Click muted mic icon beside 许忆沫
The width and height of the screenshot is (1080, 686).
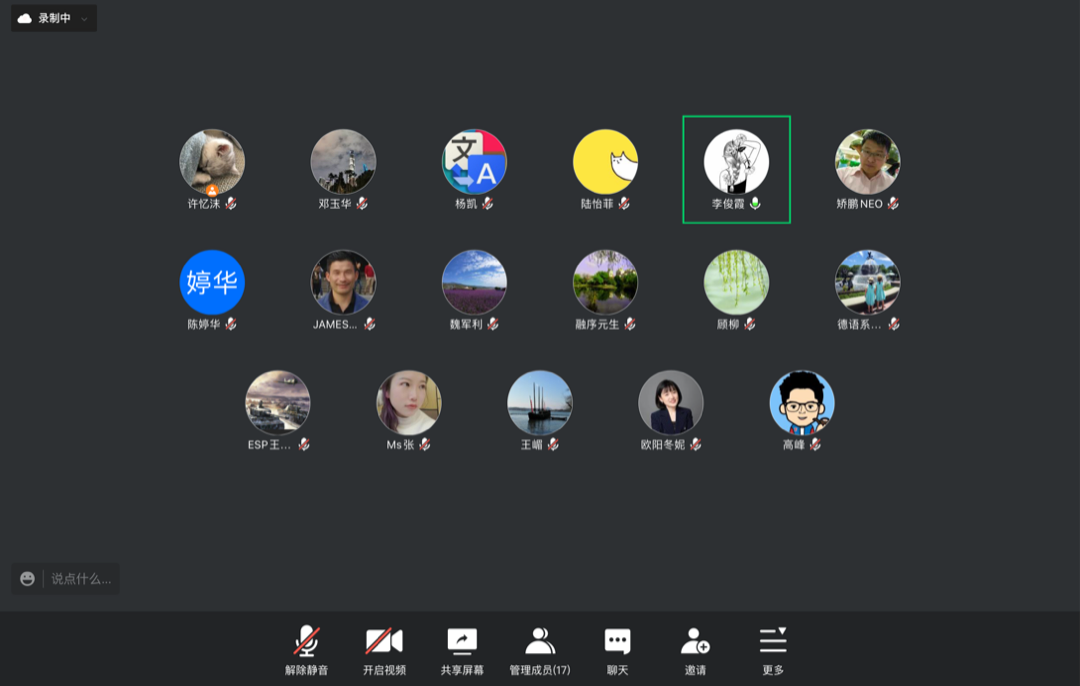[x=231, y=203]
